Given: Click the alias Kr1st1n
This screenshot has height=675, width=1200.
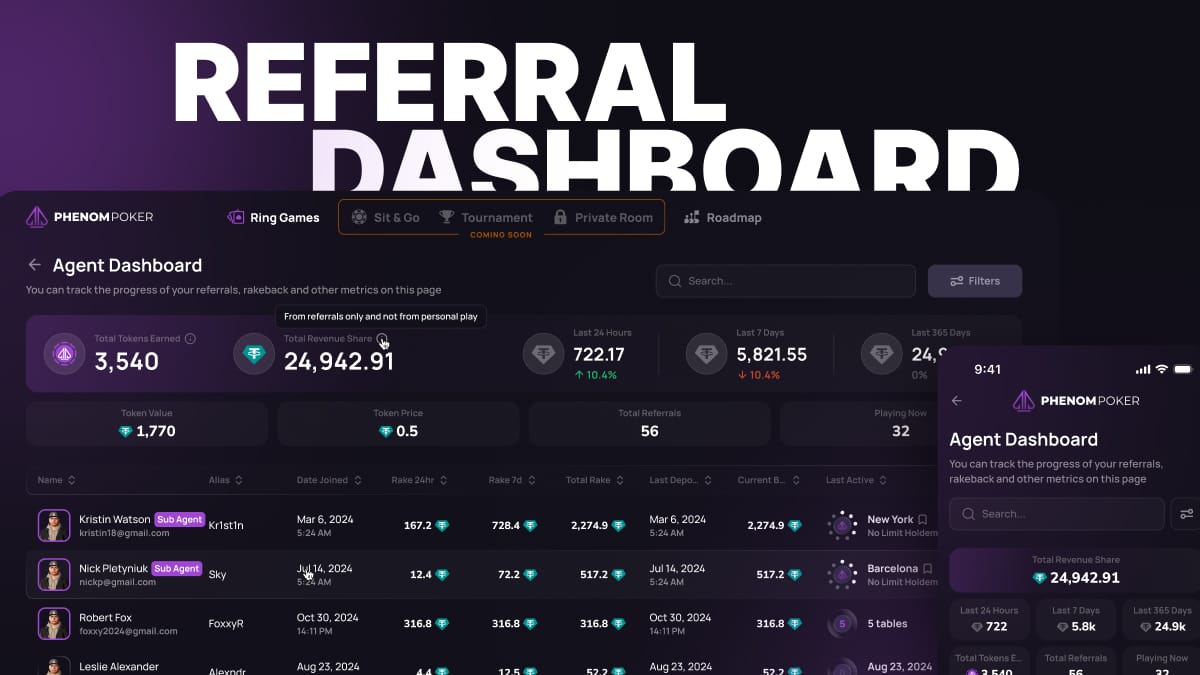Looking at the screenshot, I should click(226, 526).
